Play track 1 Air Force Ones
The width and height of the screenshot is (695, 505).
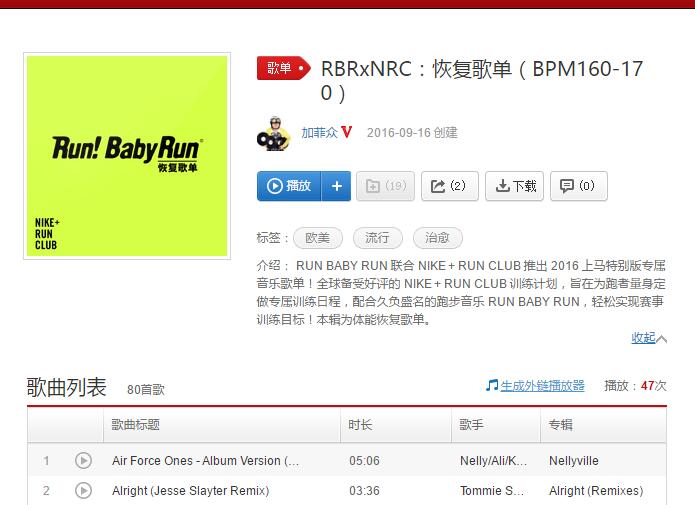pyautogui.click(x=83, y=461)
